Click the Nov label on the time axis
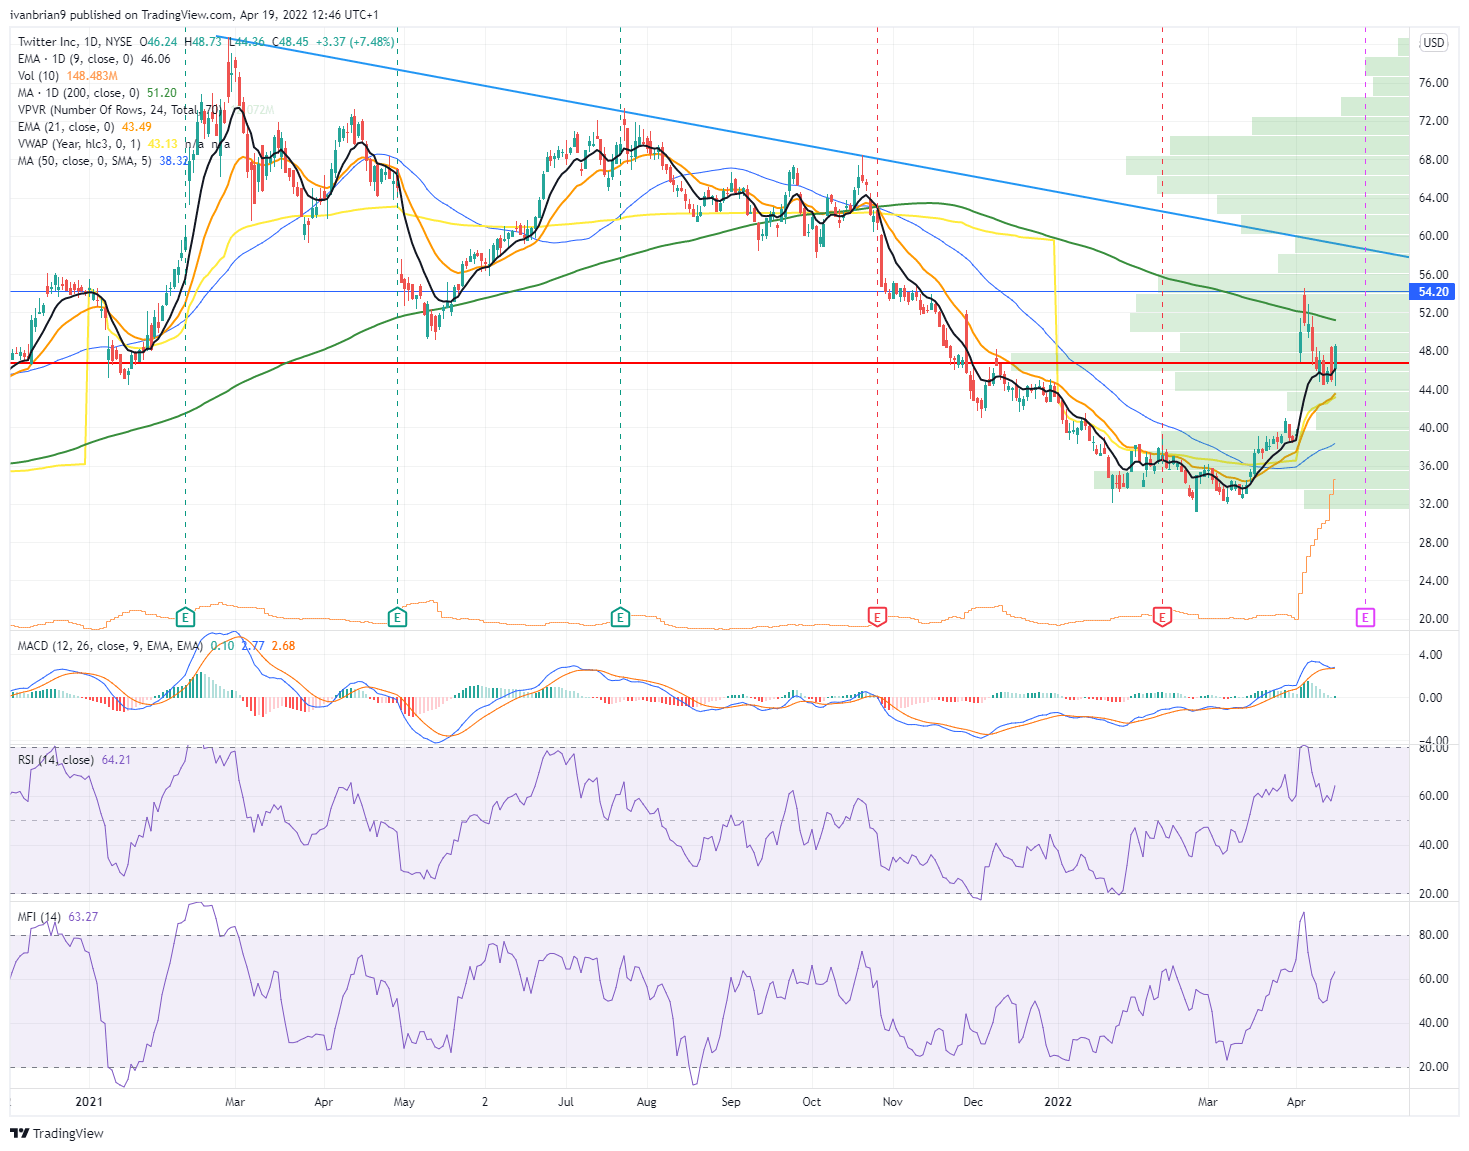This screenshot has height=1151, width=1469. tap(892, 1102)
